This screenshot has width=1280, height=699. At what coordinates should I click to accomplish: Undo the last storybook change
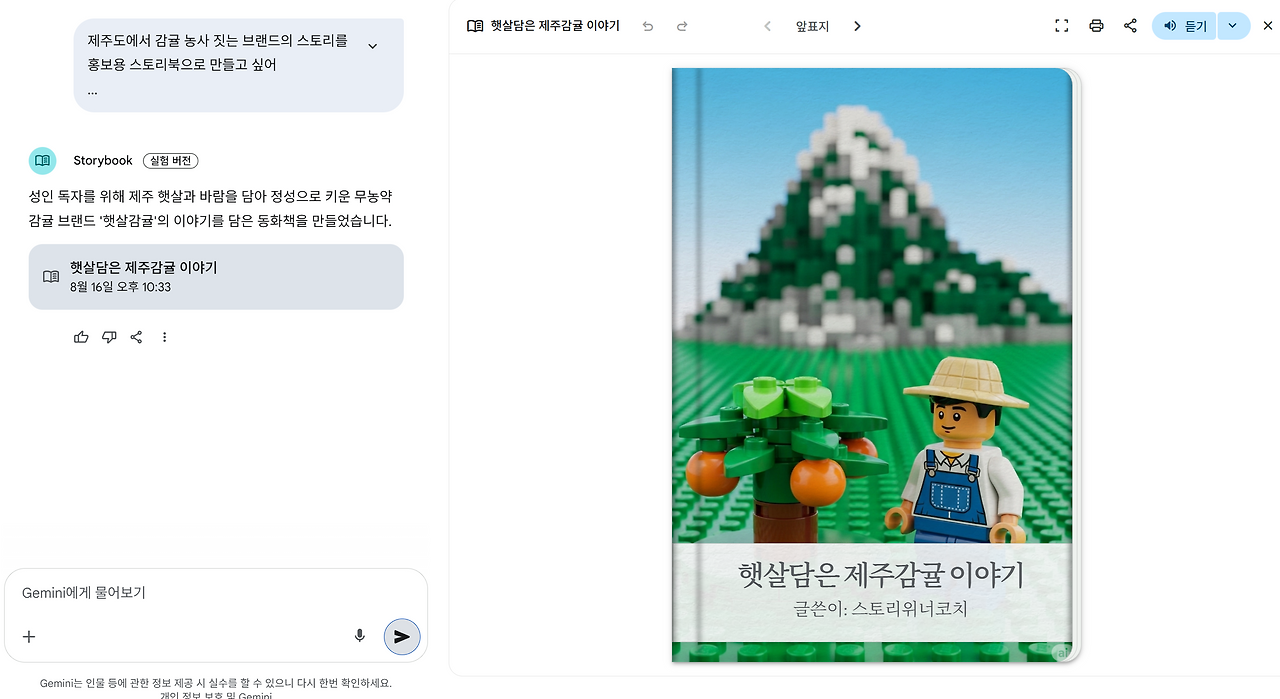648,26
